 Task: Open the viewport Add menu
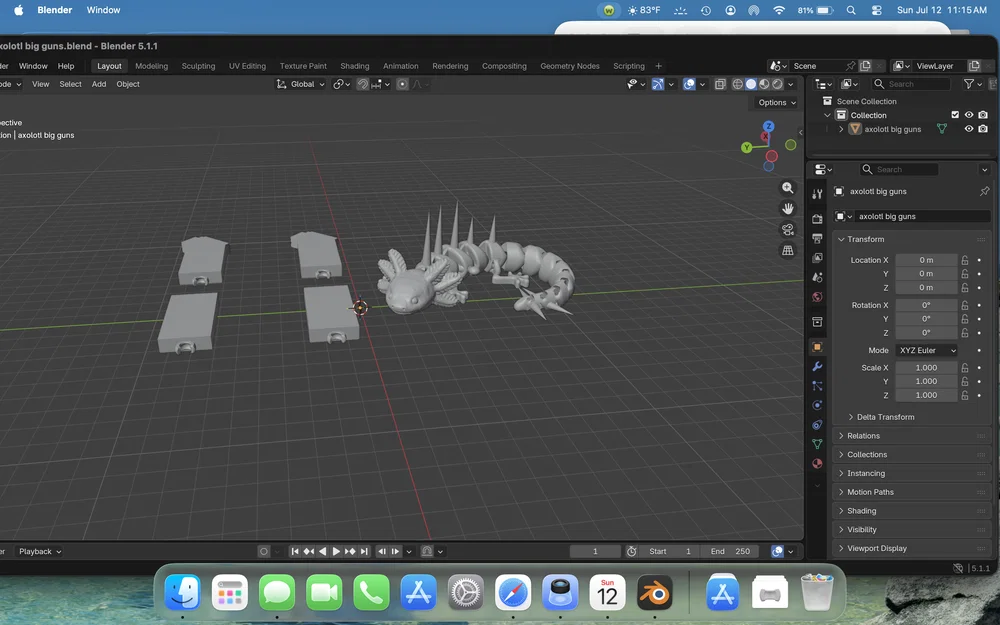[99, 84]
